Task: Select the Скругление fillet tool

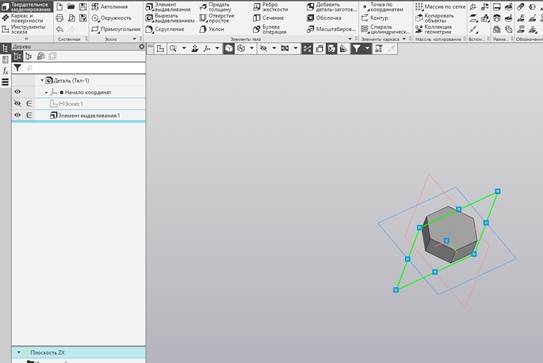Action: pos(165,29)
